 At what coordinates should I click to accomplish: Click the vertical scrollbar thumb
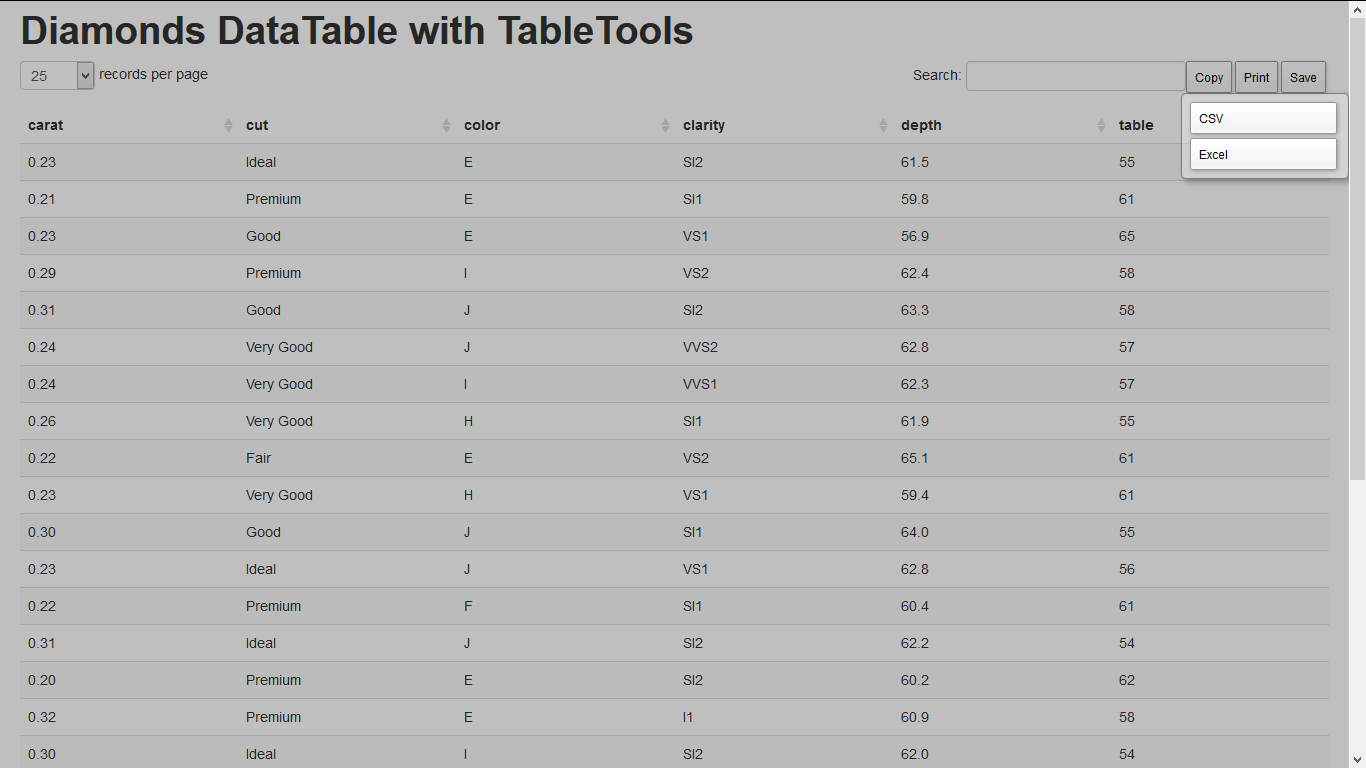[x=1357, y=250]
